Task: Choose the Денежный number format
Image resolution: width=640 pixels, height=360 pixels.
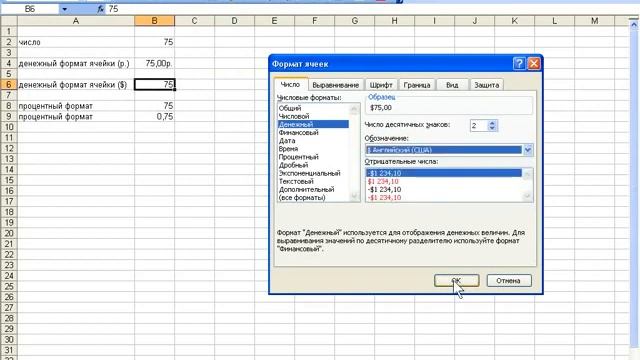Action: coord(313,124)
